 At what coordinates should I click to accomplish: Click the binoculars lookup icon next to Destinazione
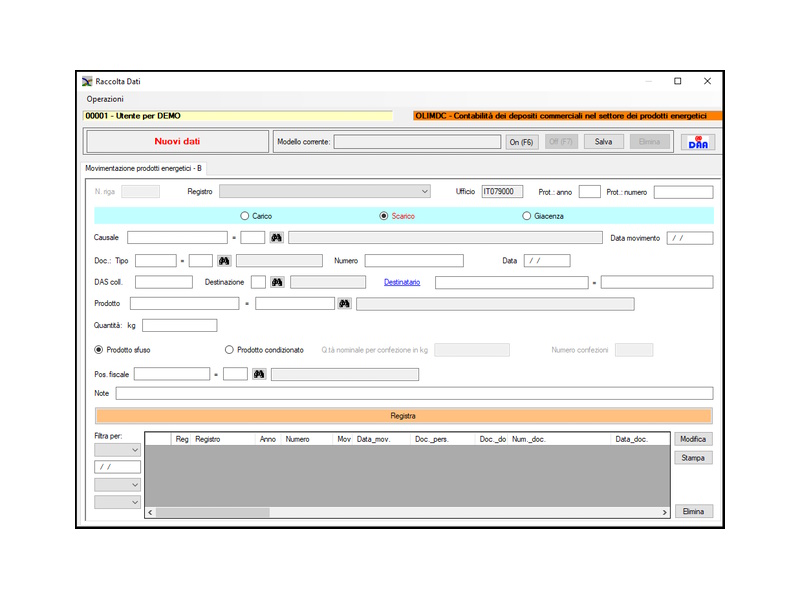(277, 282)
